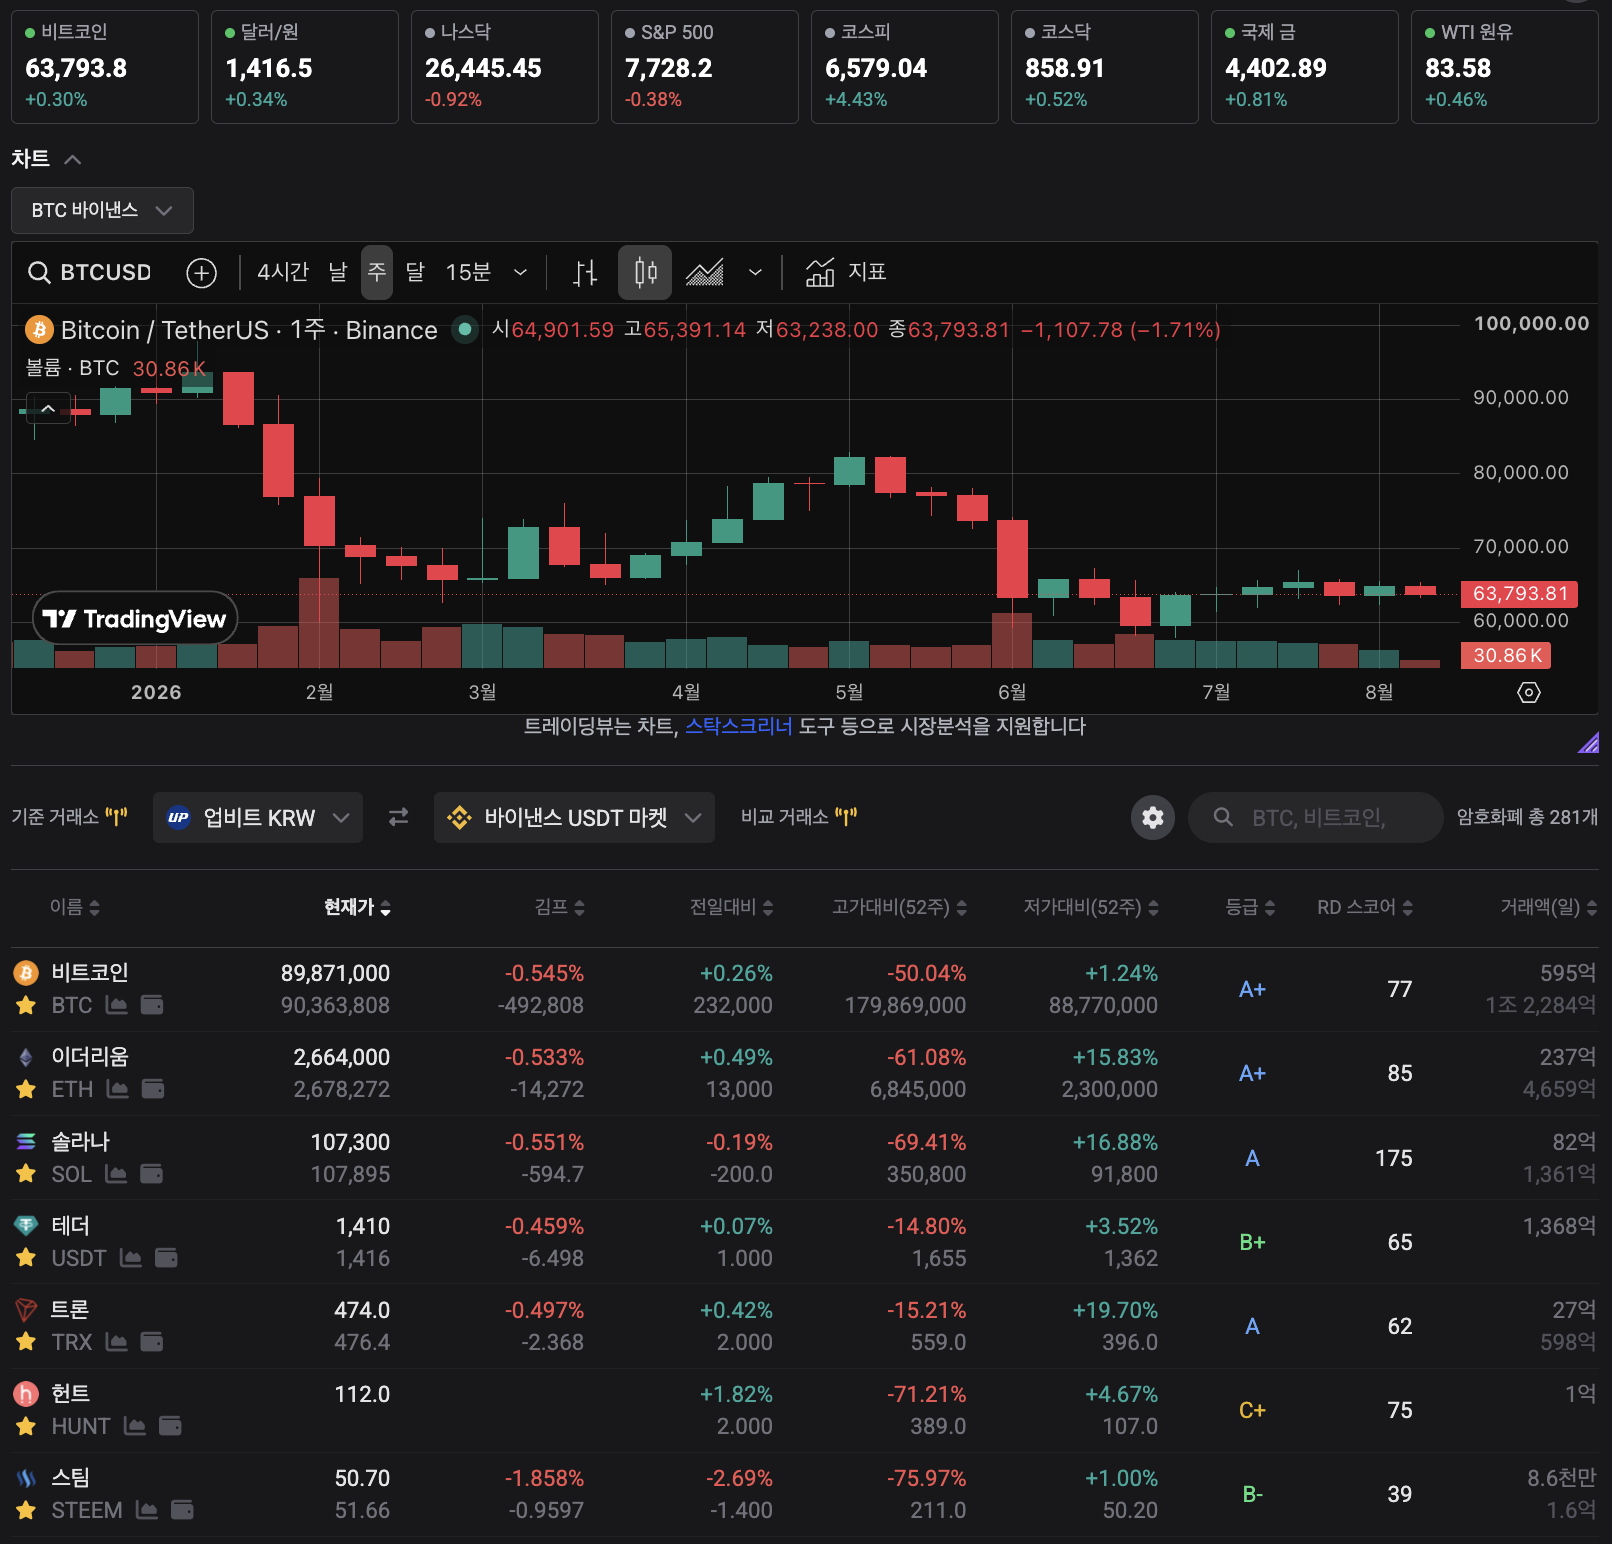This screenshot has width=1612, height=1544.
Task: Collapse the chart legend arrow
Action: 47,408
